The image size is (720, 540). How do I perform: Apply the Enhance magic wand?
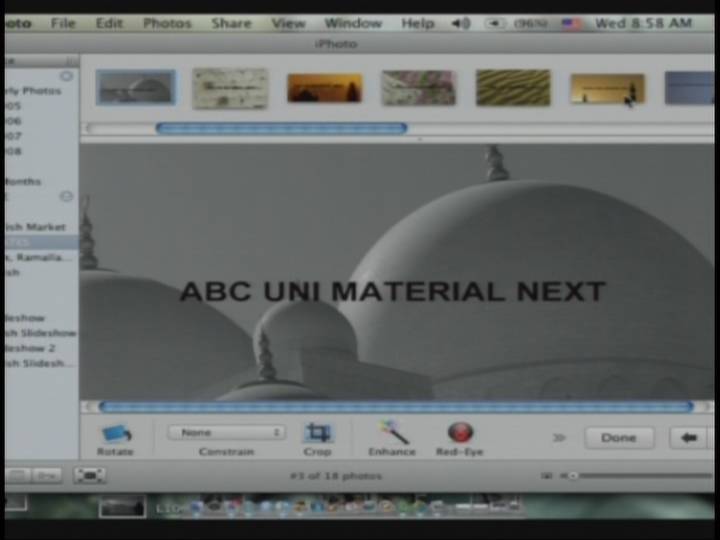pyautogui.click(x=392, y=433)
